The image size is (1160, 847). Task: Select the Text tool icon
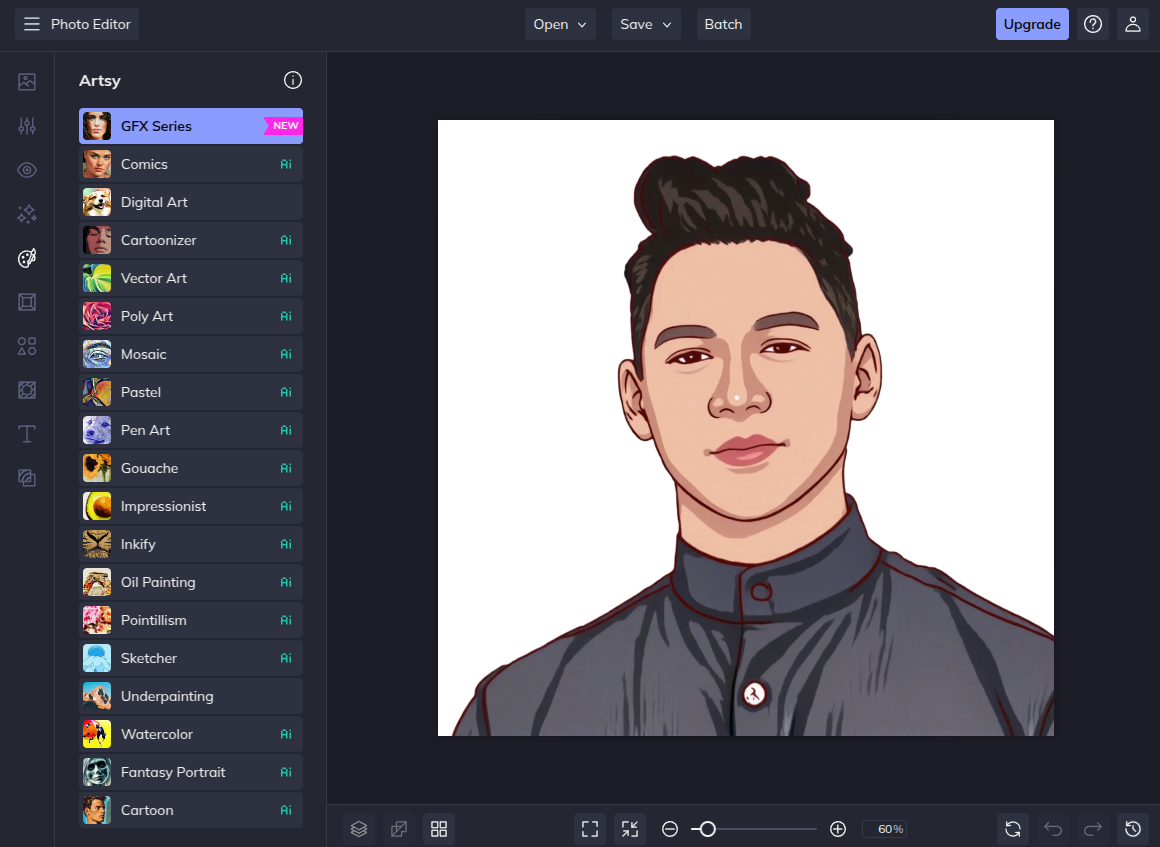27,434
